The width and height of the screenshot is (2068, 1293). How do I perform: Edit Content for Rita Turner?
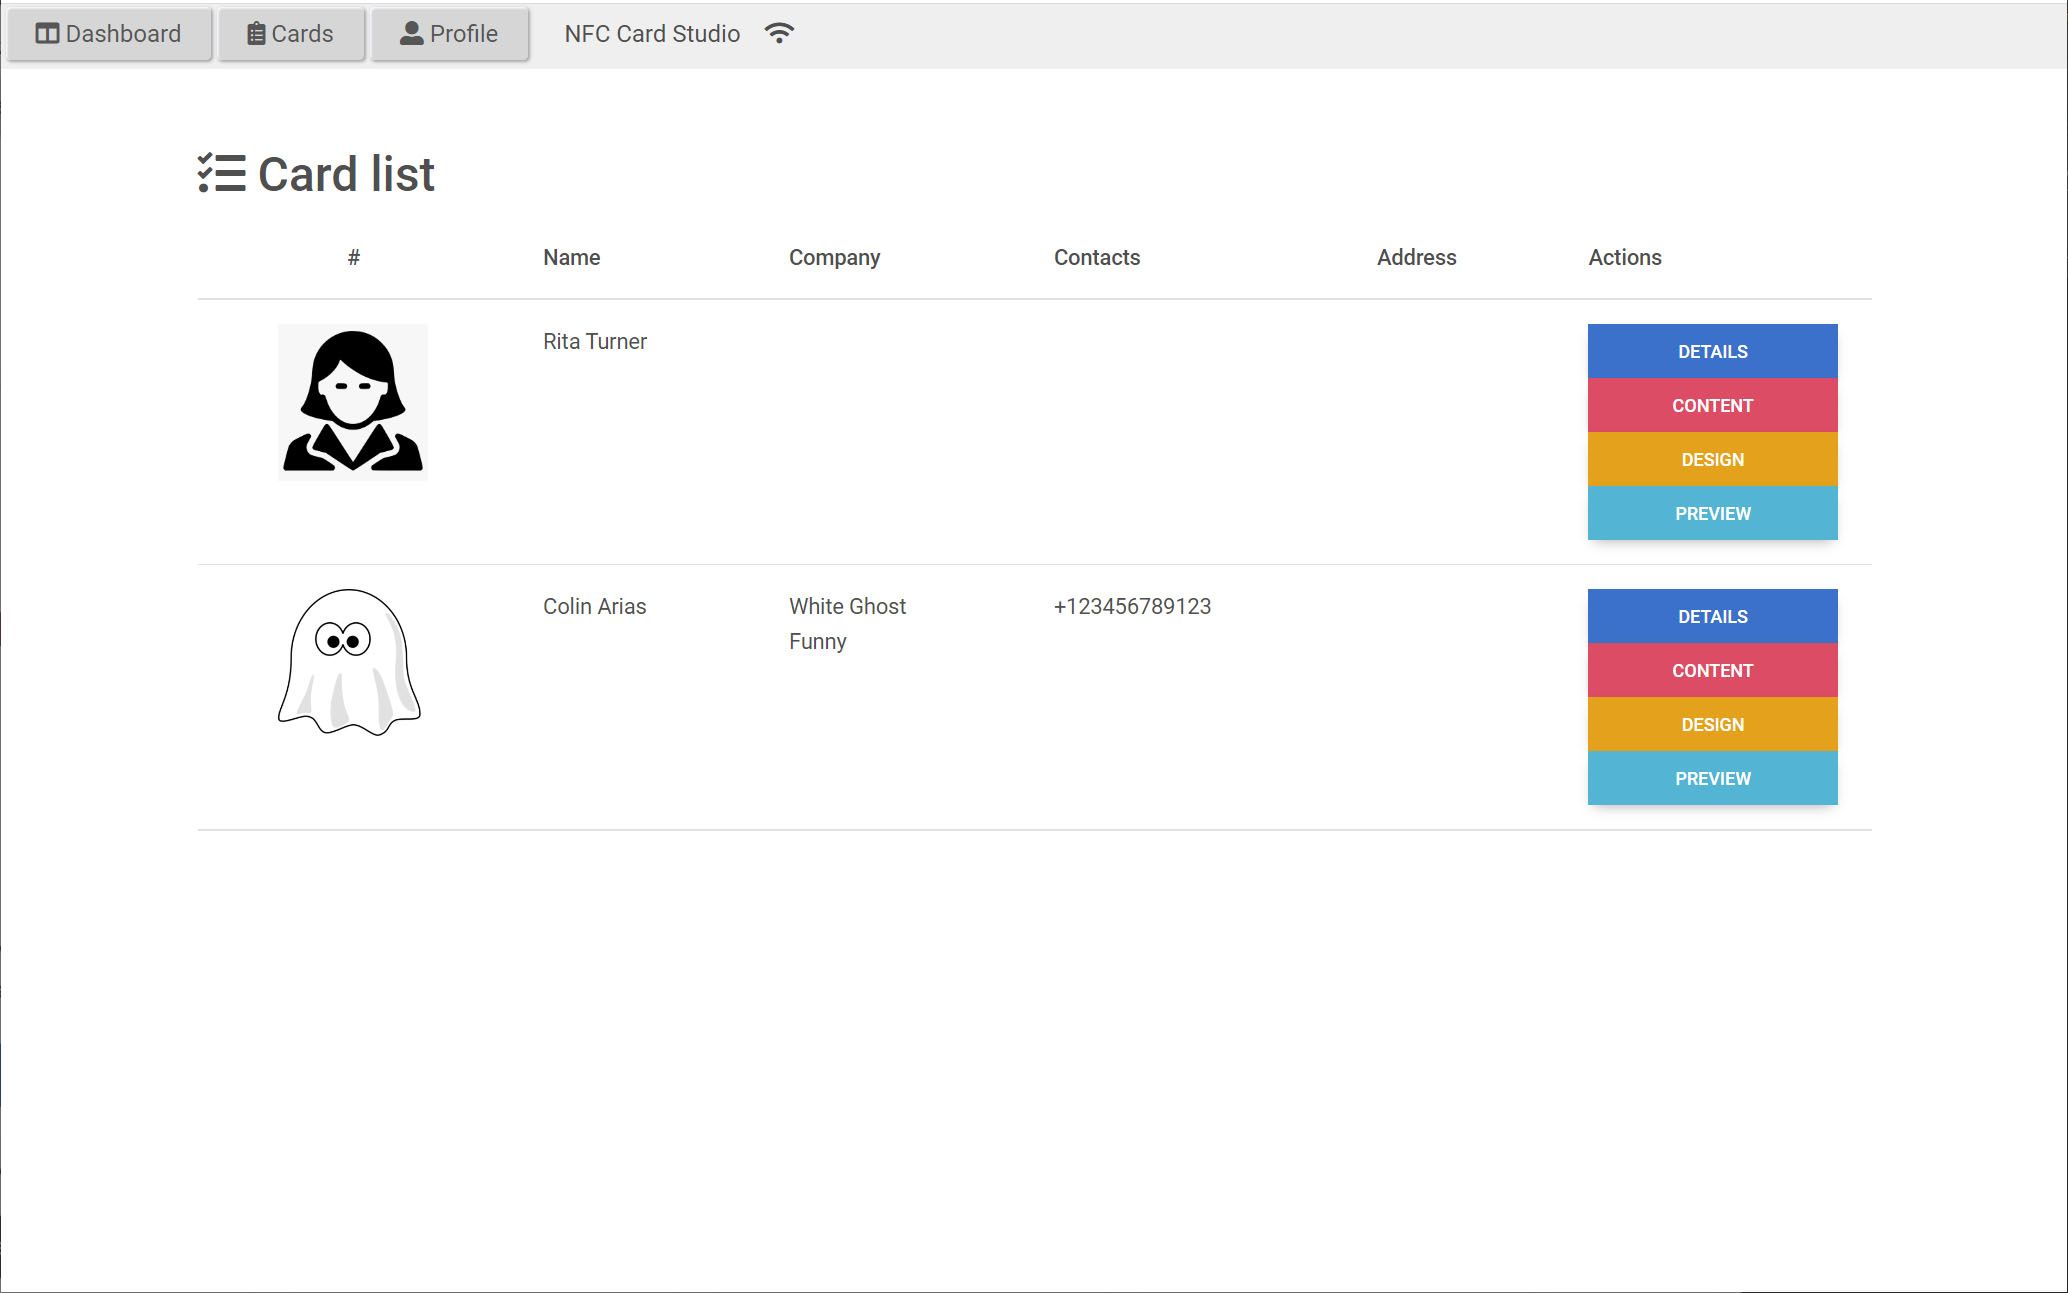click(x=1712, y=406)
